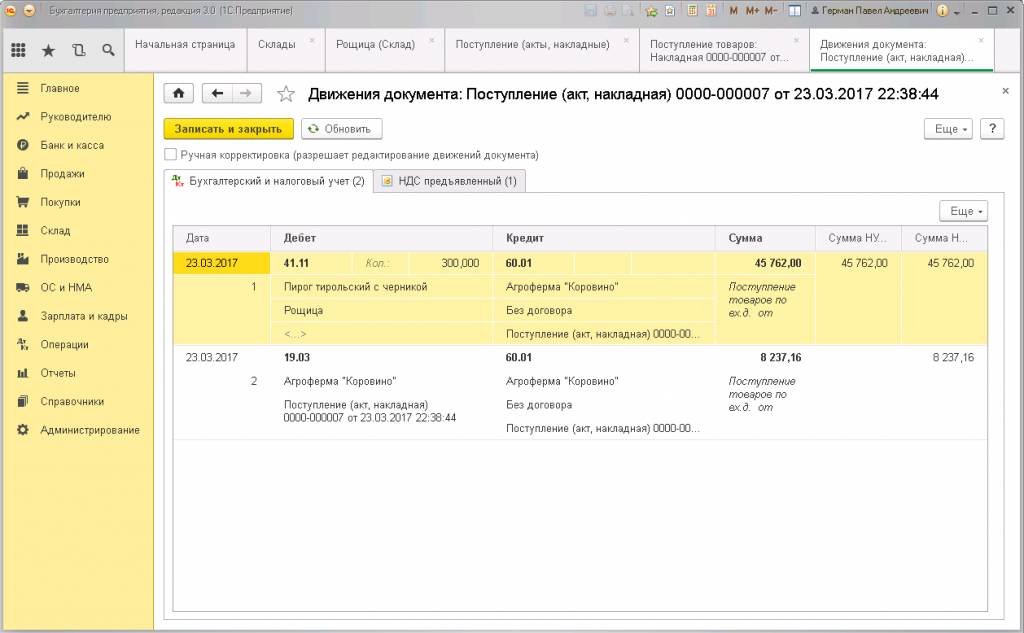The image size is (1024, 633).
Task: Click the Сумма column header
Action: (765, 238)
